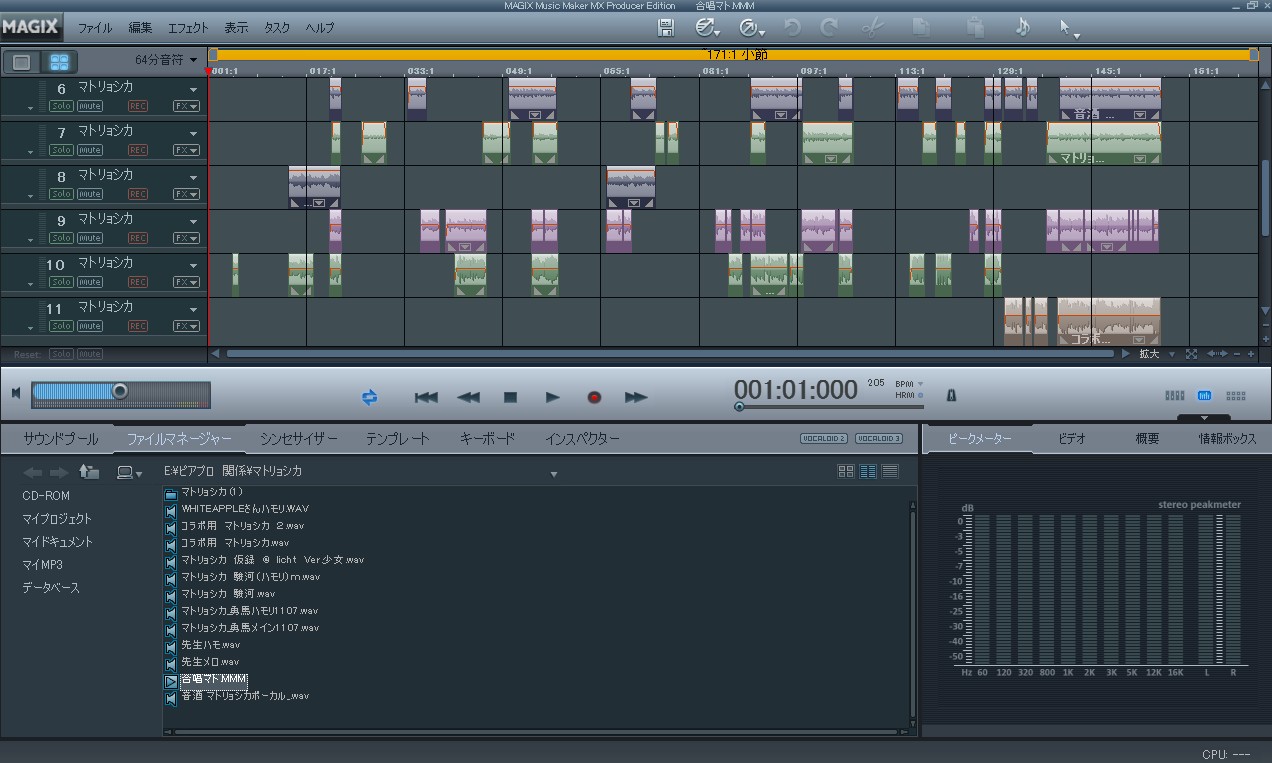1272x763 pixels.
Task: Click the redo arrow icon
Action: click(829, 28)
